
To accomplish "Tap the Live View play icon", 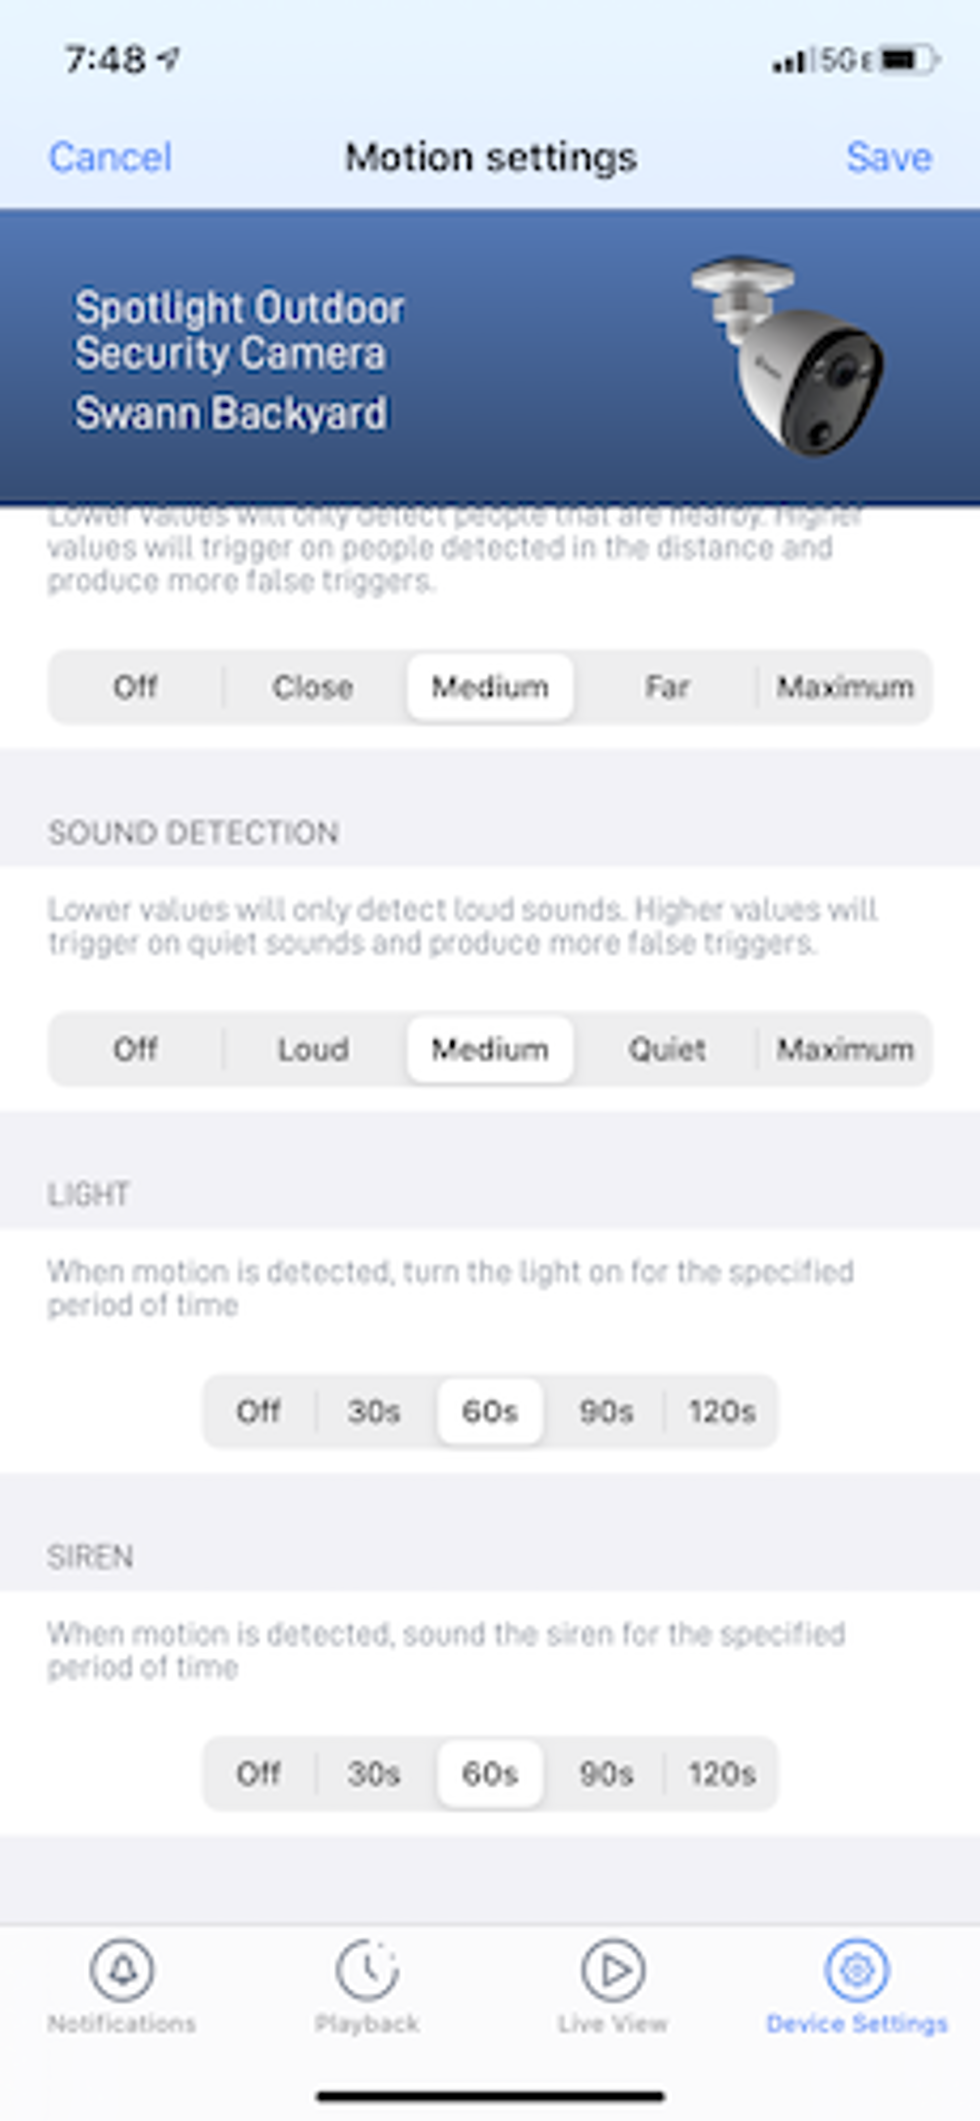I will click(612, 1970).
